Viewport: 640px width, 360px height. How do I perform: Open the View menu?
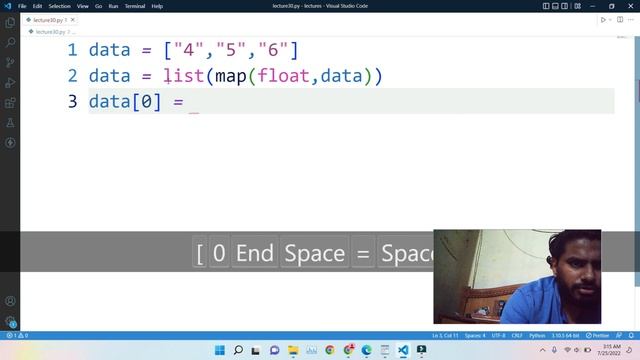point(82,6)
